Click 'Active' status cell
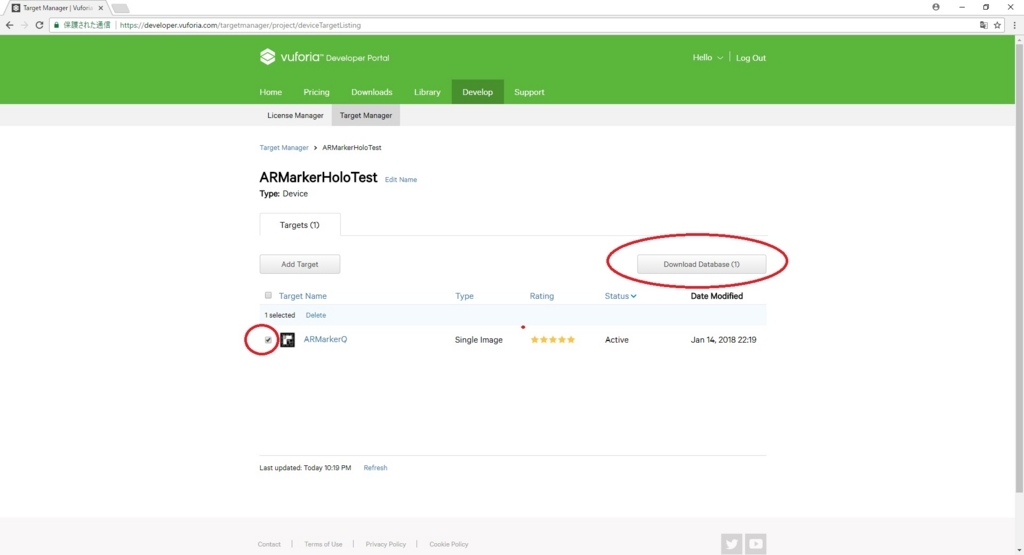 (616, 340)
